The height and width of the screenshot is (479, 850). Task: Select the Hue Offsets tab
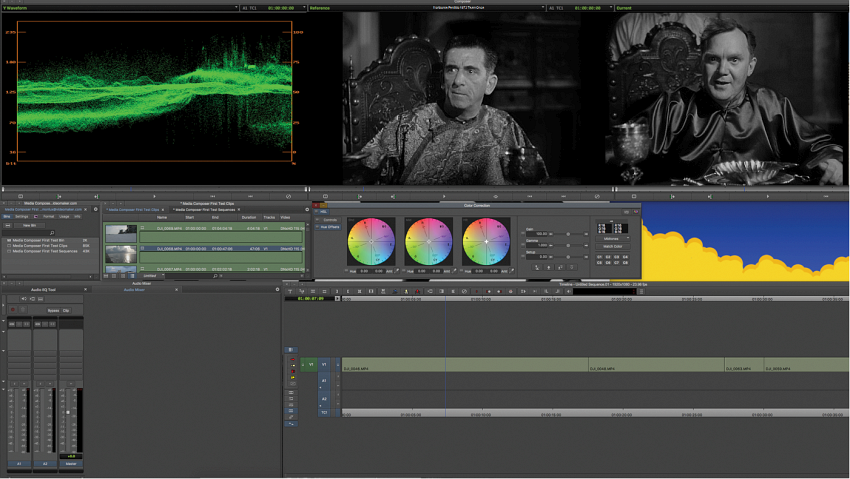pos(330,227)
